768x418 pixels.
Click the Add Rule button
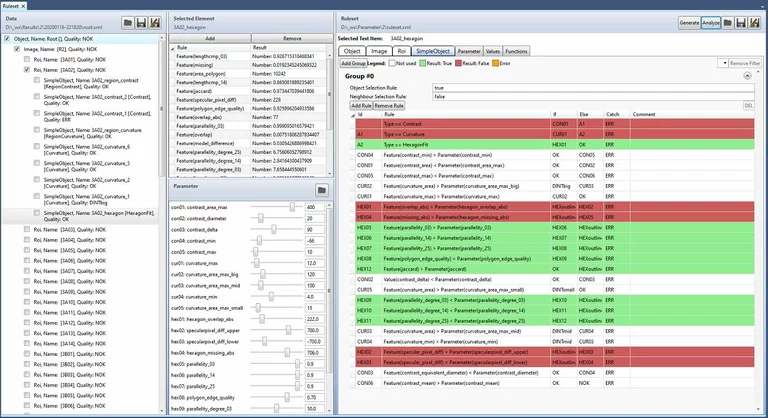(x=361, y=106)
